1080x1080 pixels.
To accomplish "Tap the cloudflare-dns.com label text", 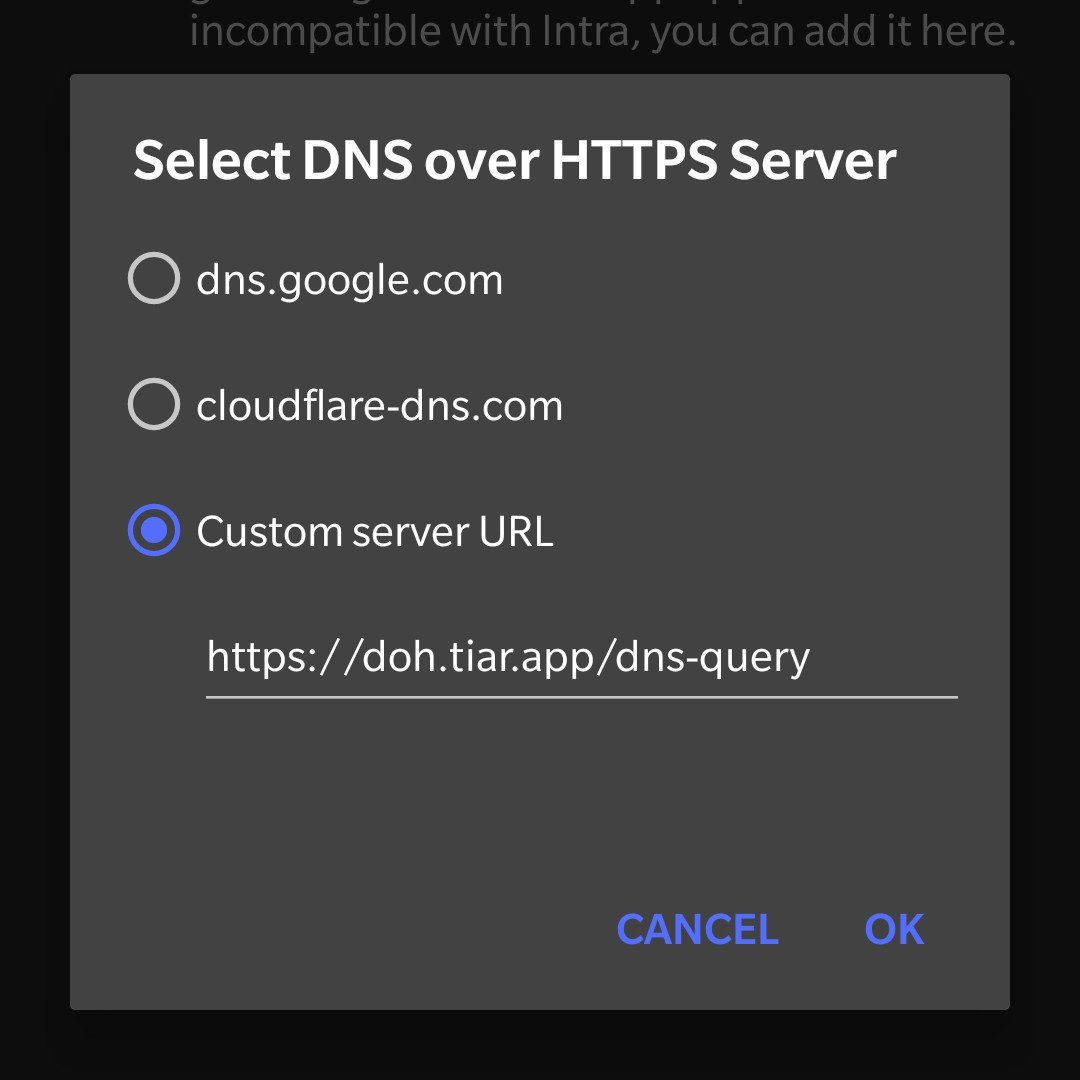I will [379, 406].
